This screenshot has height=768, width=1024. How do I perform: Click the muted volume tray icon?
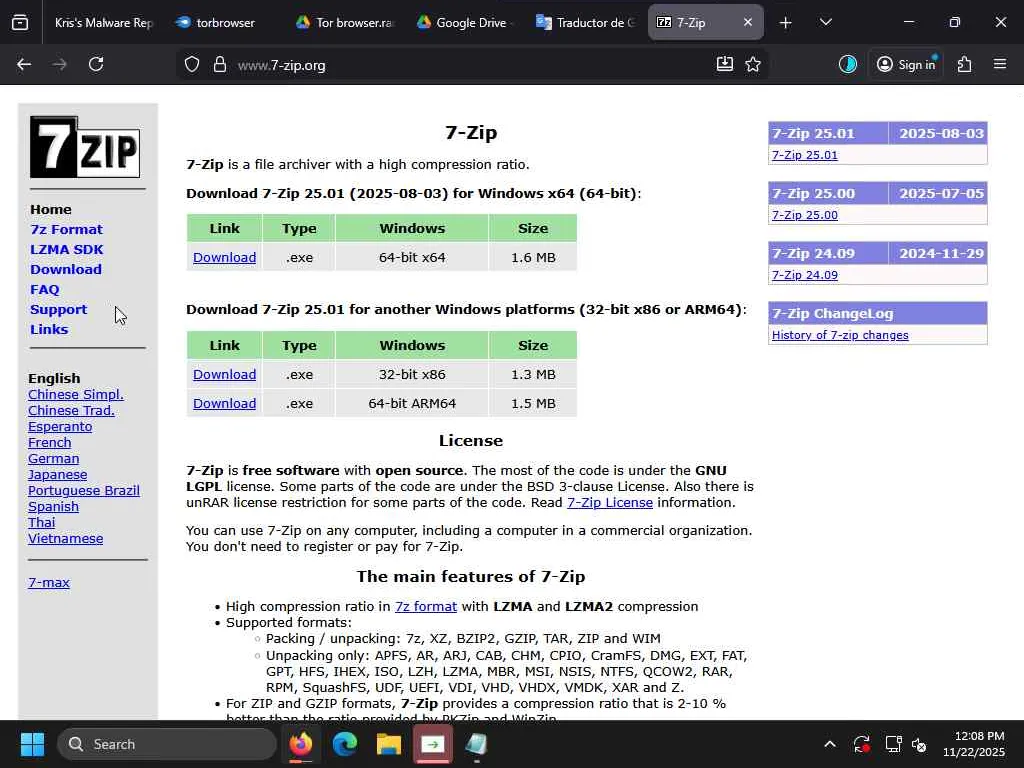coord(920,744)
